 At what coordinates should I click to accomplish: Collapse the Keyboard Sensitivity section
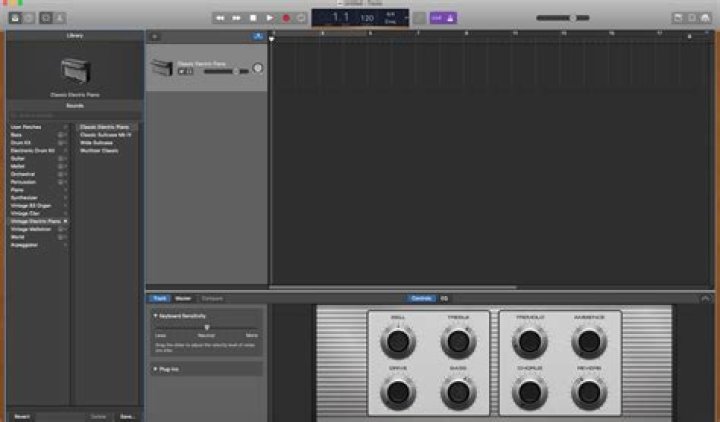point(155,316)
